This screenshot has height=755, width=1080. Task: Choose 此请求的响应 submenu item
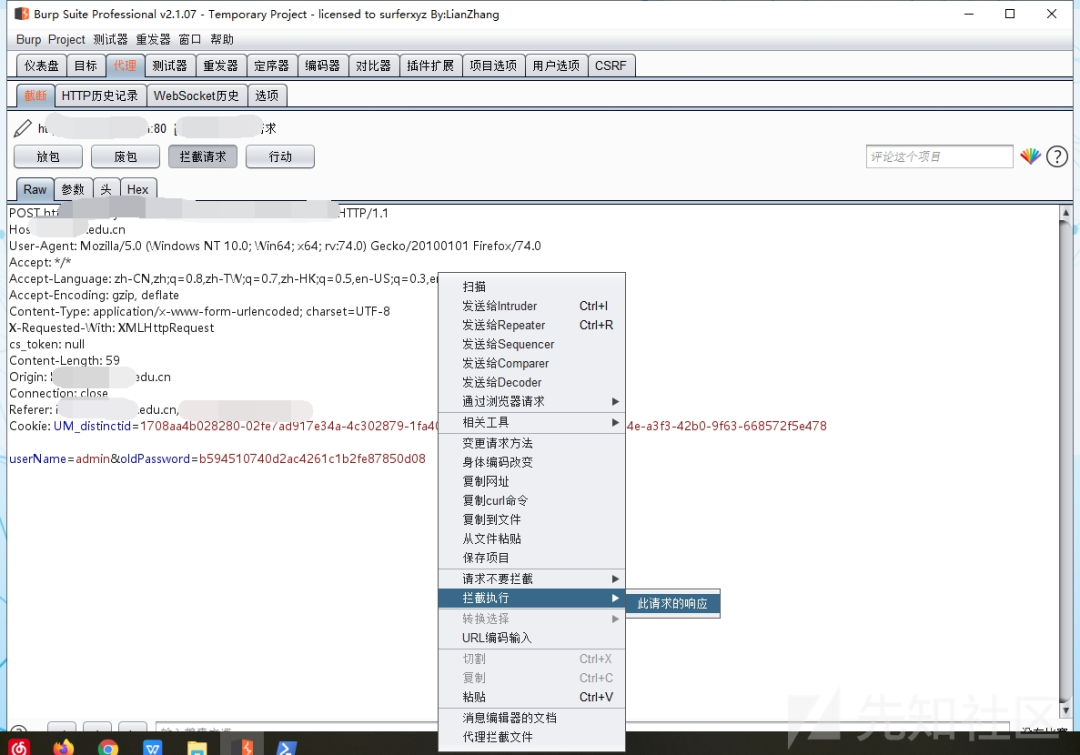[x=673, y=603]
